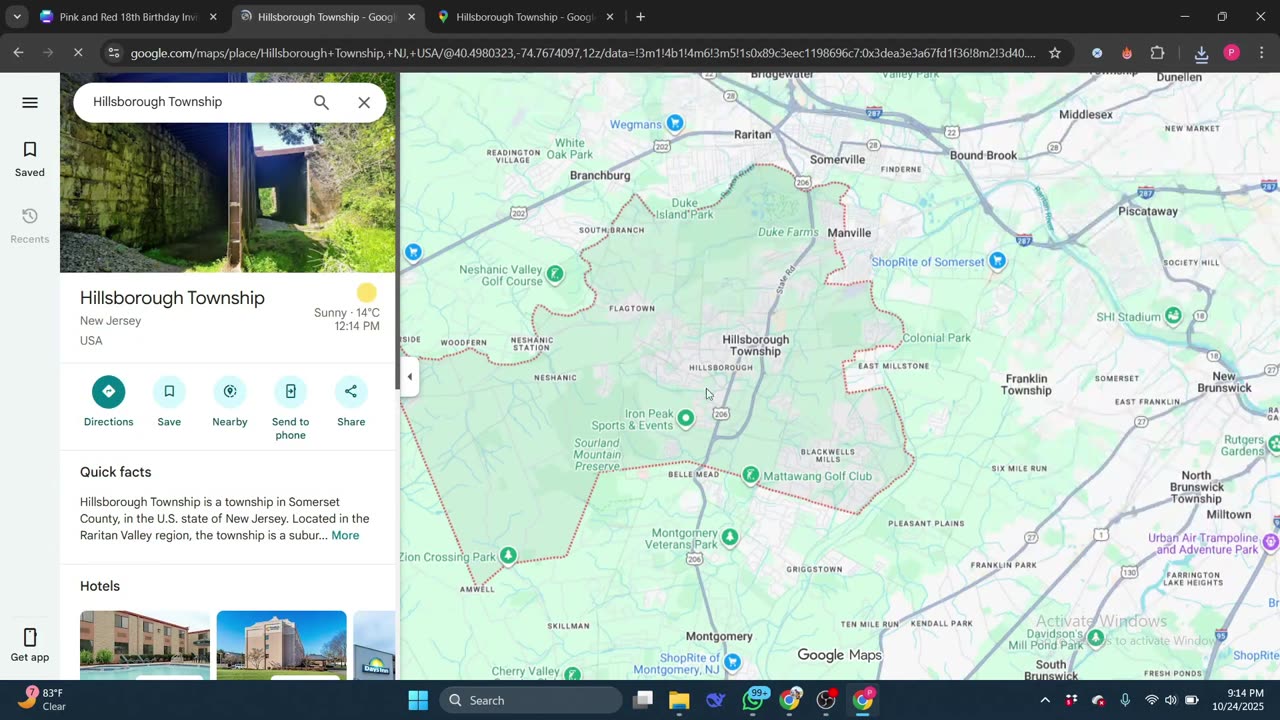Open File Explorer from the taskbar

tap(679, 700)
